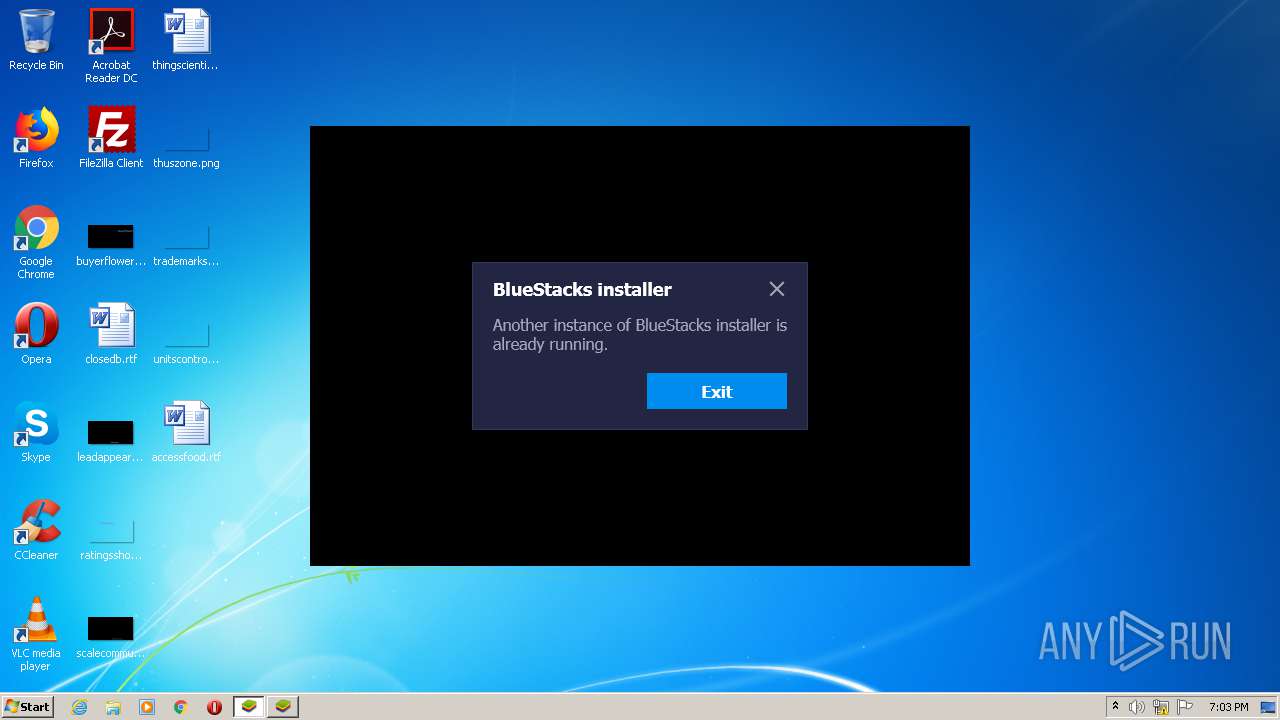The height and width of the screenshot is (720, 1280).
Task: Click the Exit button in BlueStacks dialog
Action: [716, 391]
